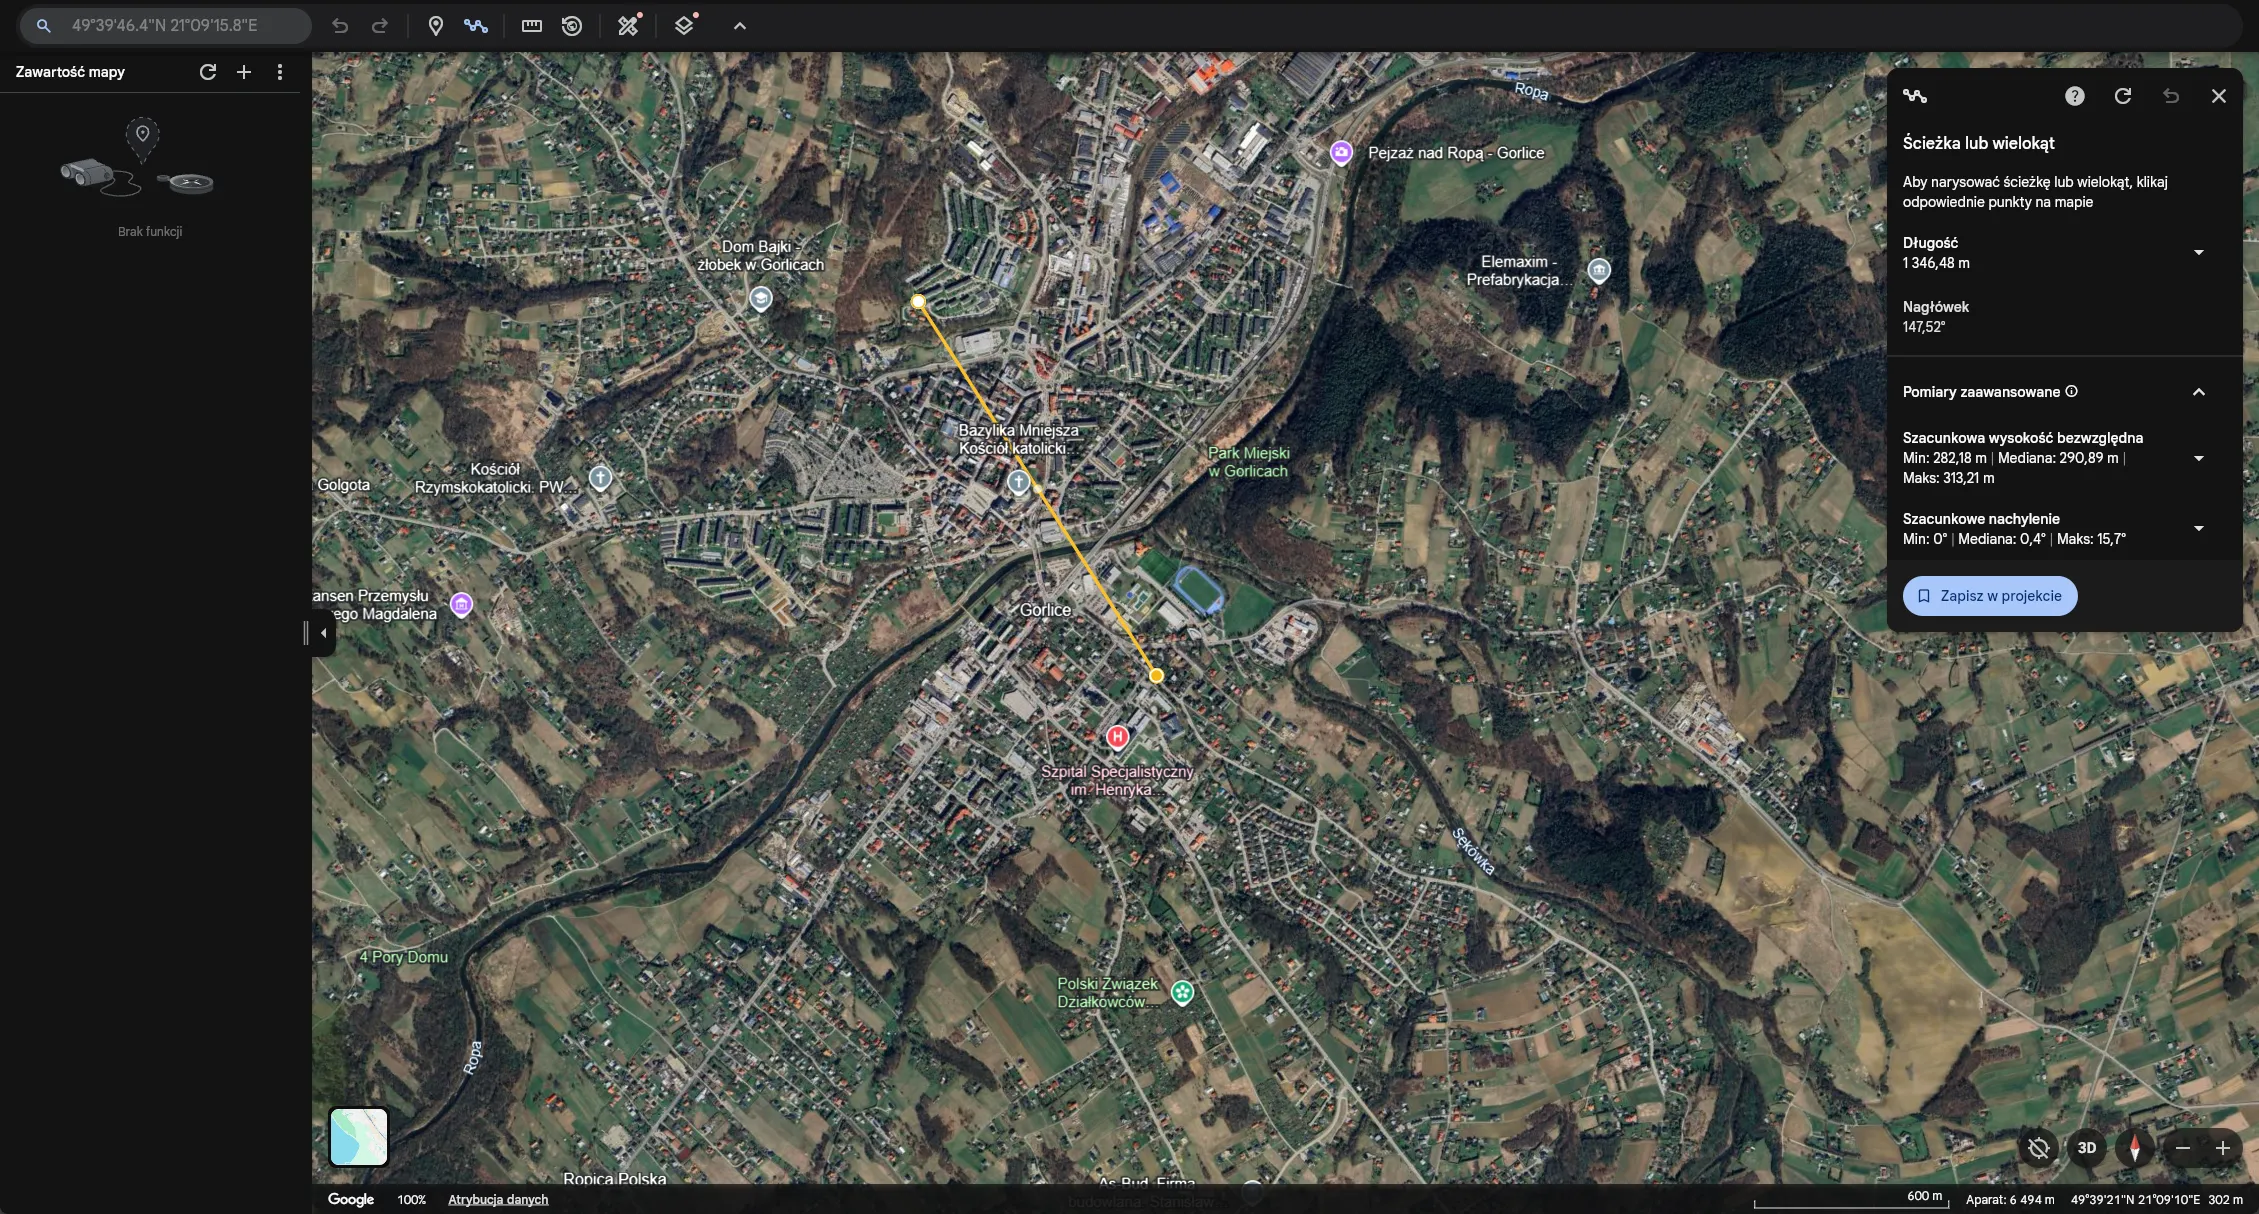
Task: Collapse the Pomiary zaawansowane section
Action: click(x=2198, y=392)
